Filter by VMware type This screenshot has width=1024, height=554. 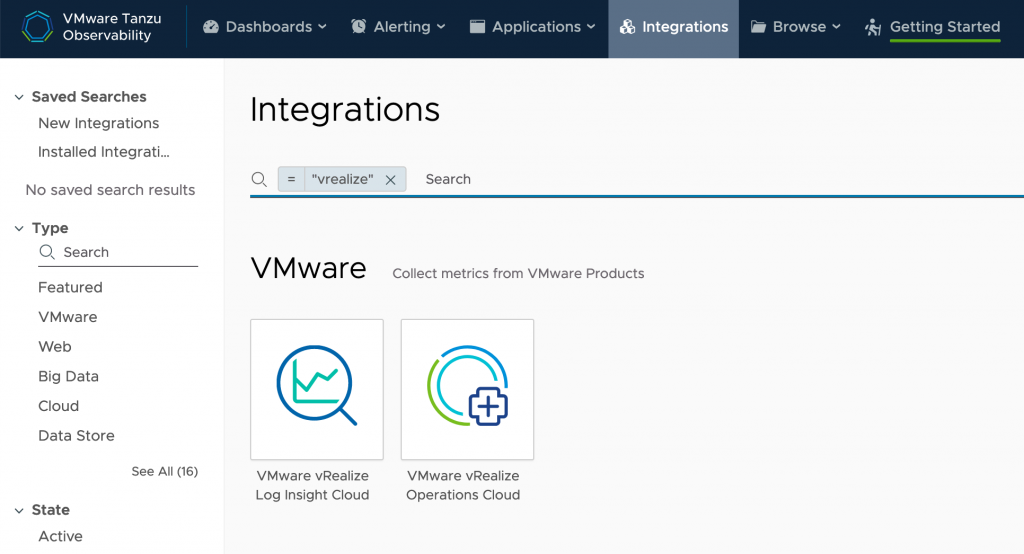(x=68, y=317)
